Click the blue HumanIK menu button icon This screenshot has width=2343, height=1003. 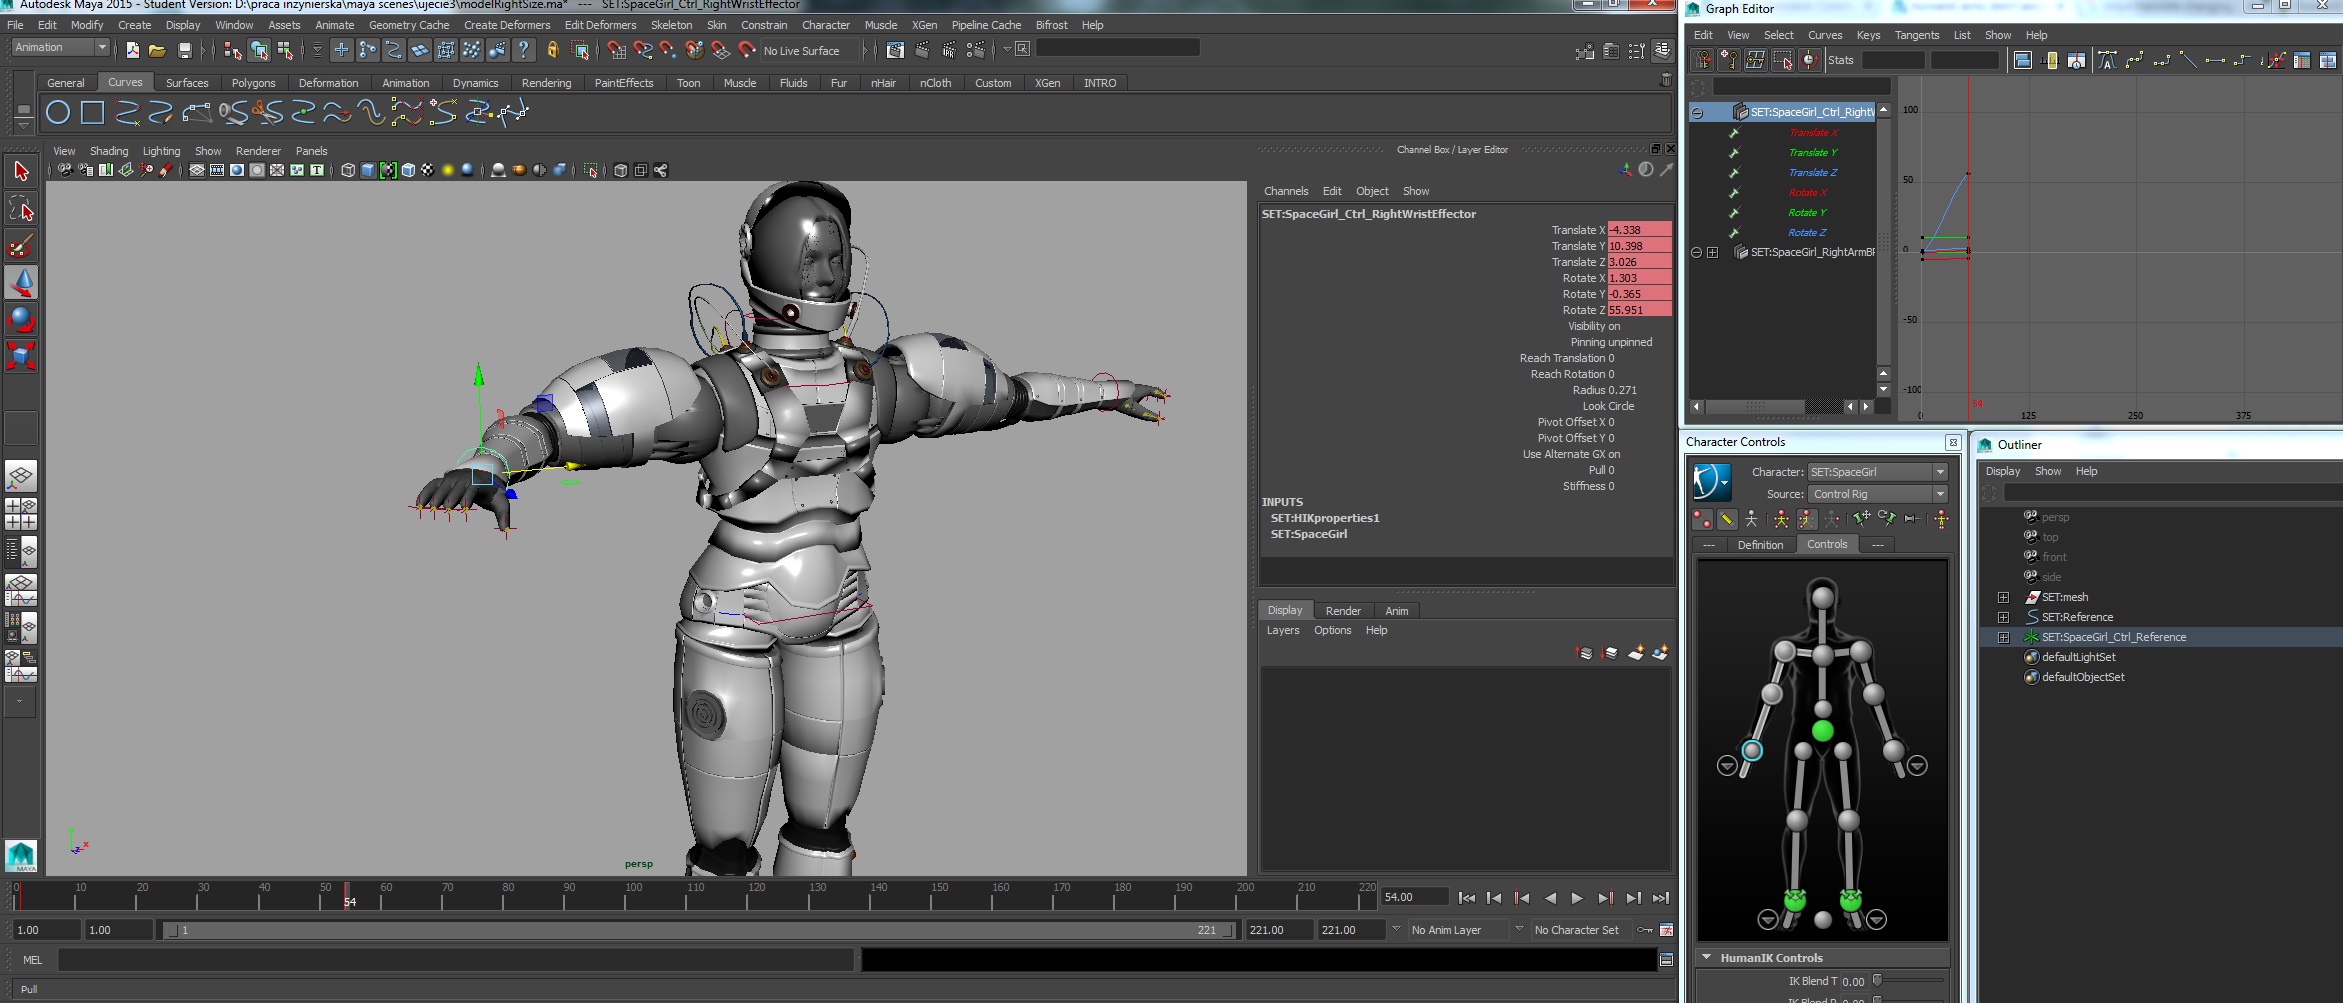1711,482
